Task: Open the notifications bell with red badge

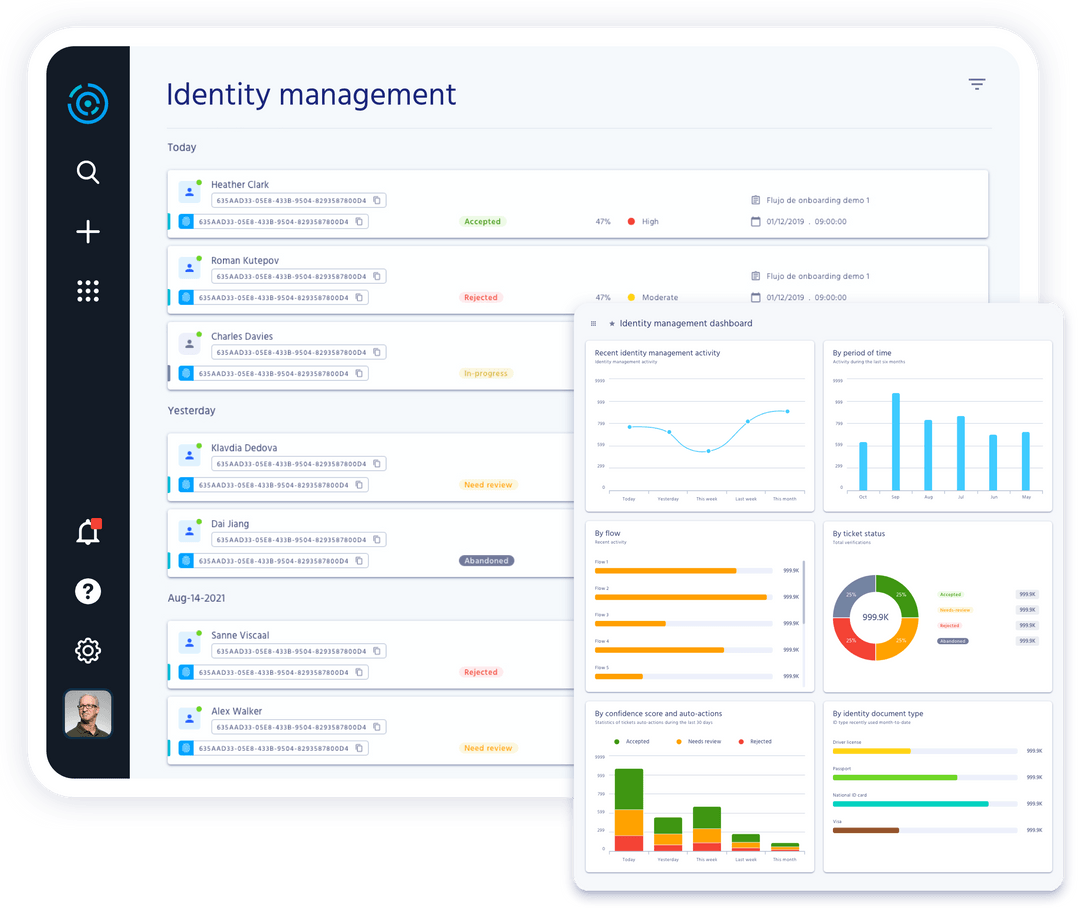Action: pos(88,532)
